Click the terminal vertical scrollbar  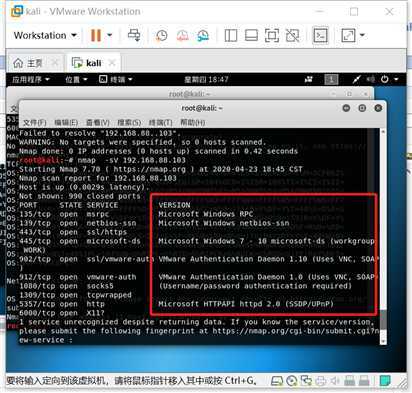tap(383, 237)
